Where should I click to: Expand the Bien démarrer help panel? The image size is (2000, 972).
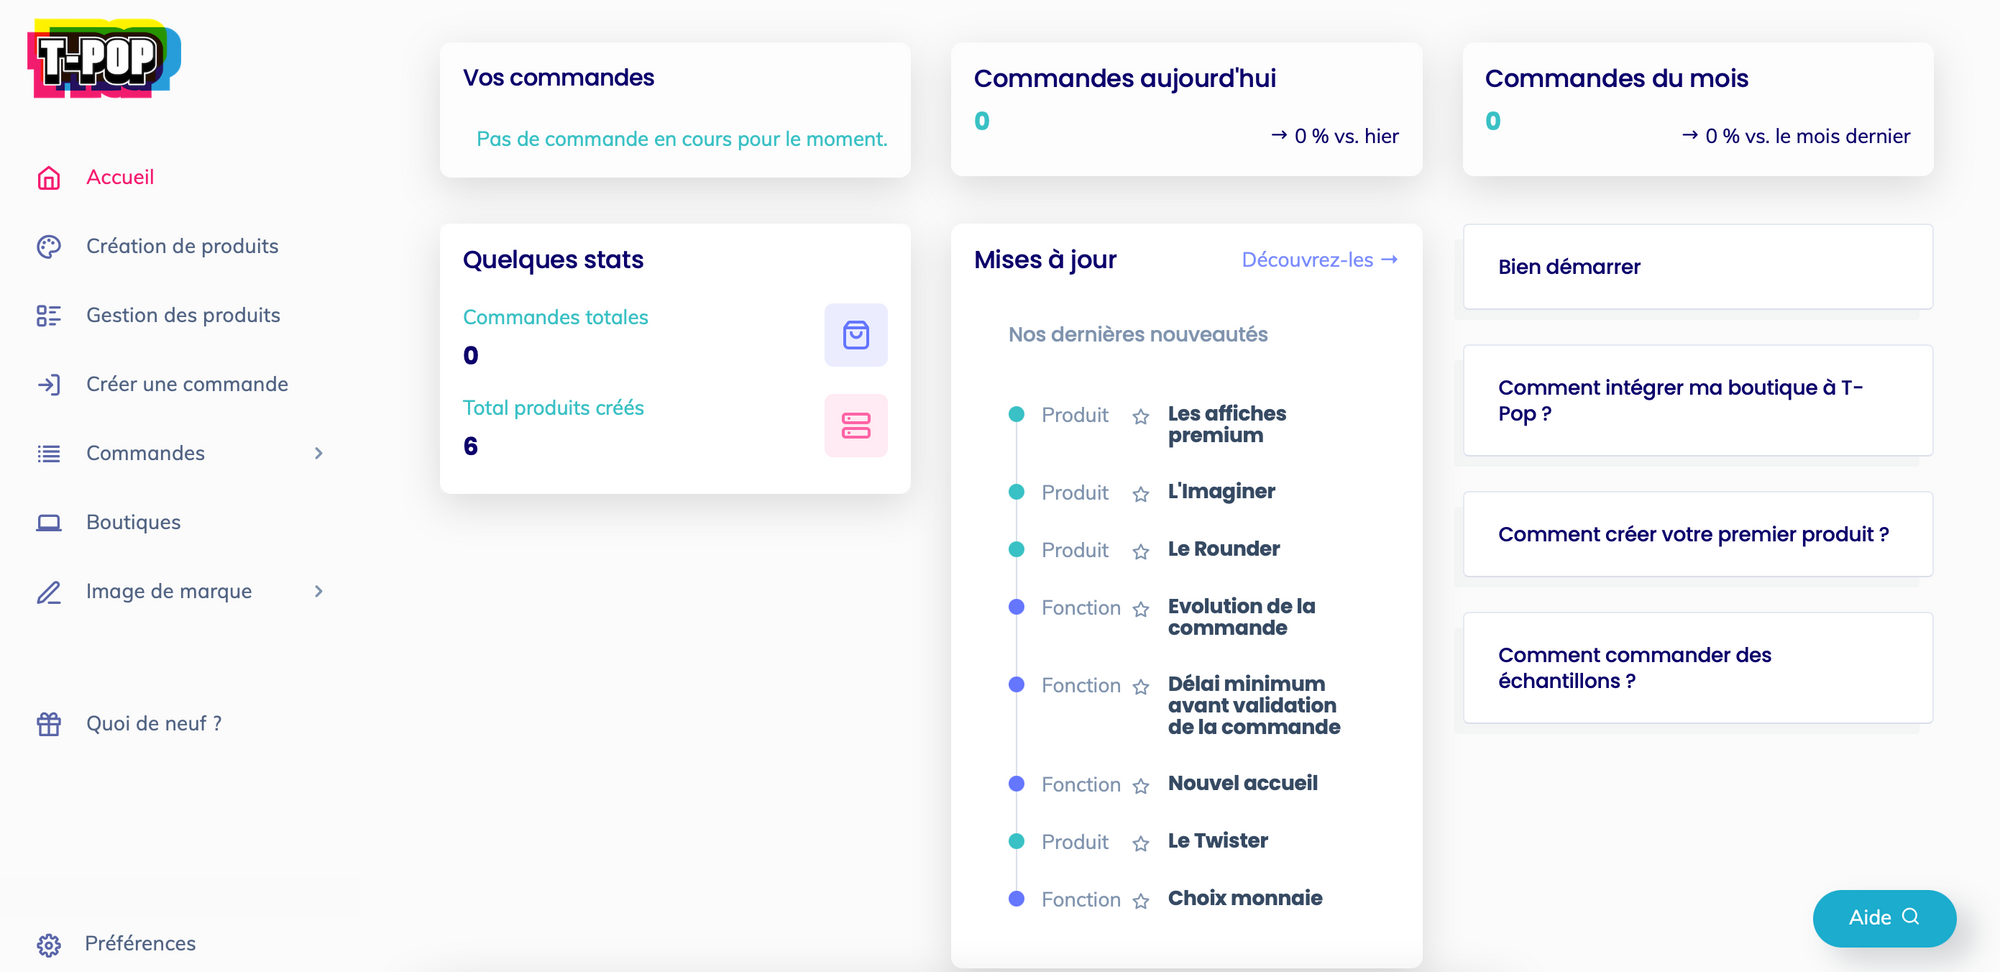coord(1697,267)
